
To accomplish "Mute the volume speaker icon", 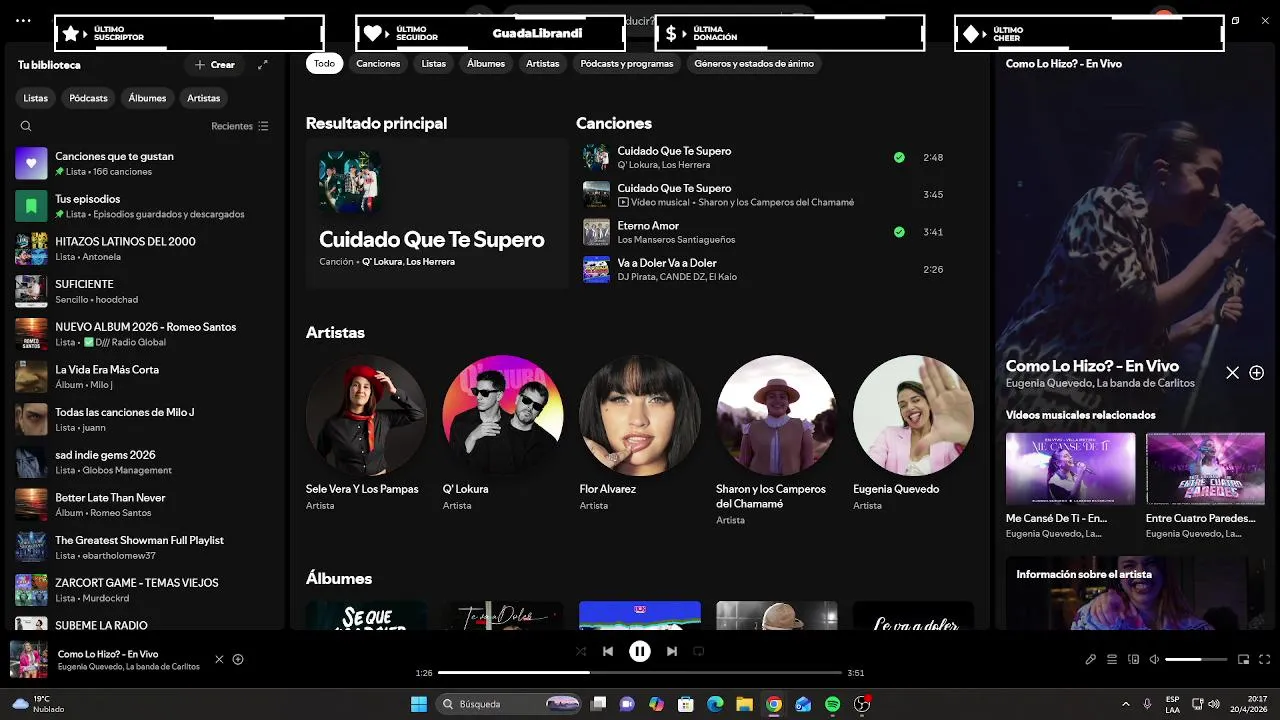I will pos(1154,659).
